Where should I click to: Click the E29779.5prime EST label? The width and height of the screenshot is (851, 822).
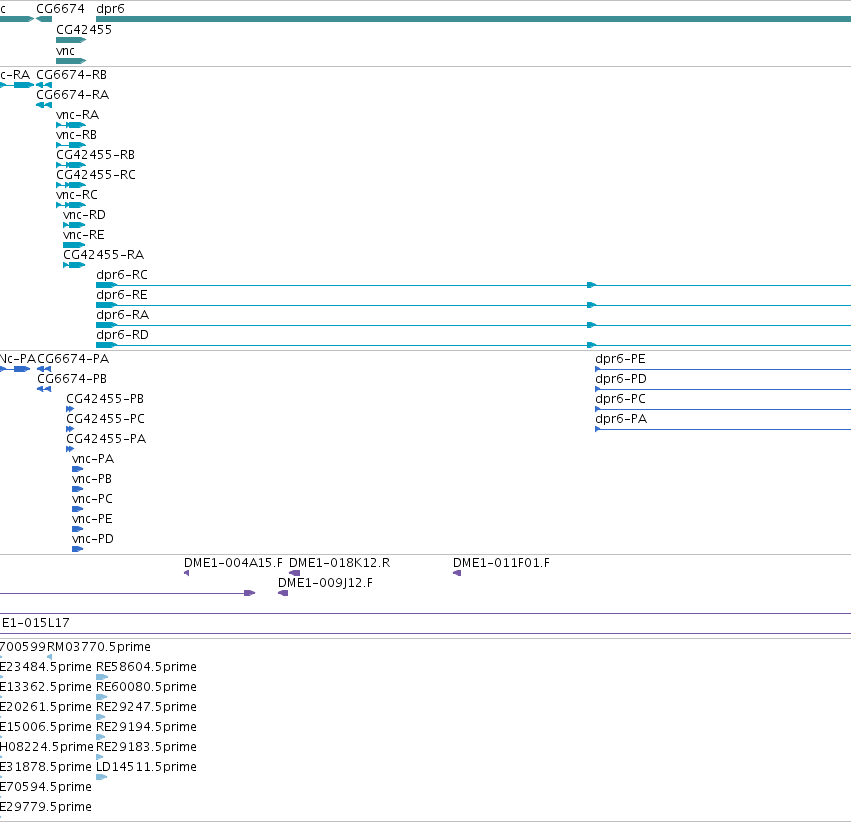pyautogui.click(x=46, y=808)
